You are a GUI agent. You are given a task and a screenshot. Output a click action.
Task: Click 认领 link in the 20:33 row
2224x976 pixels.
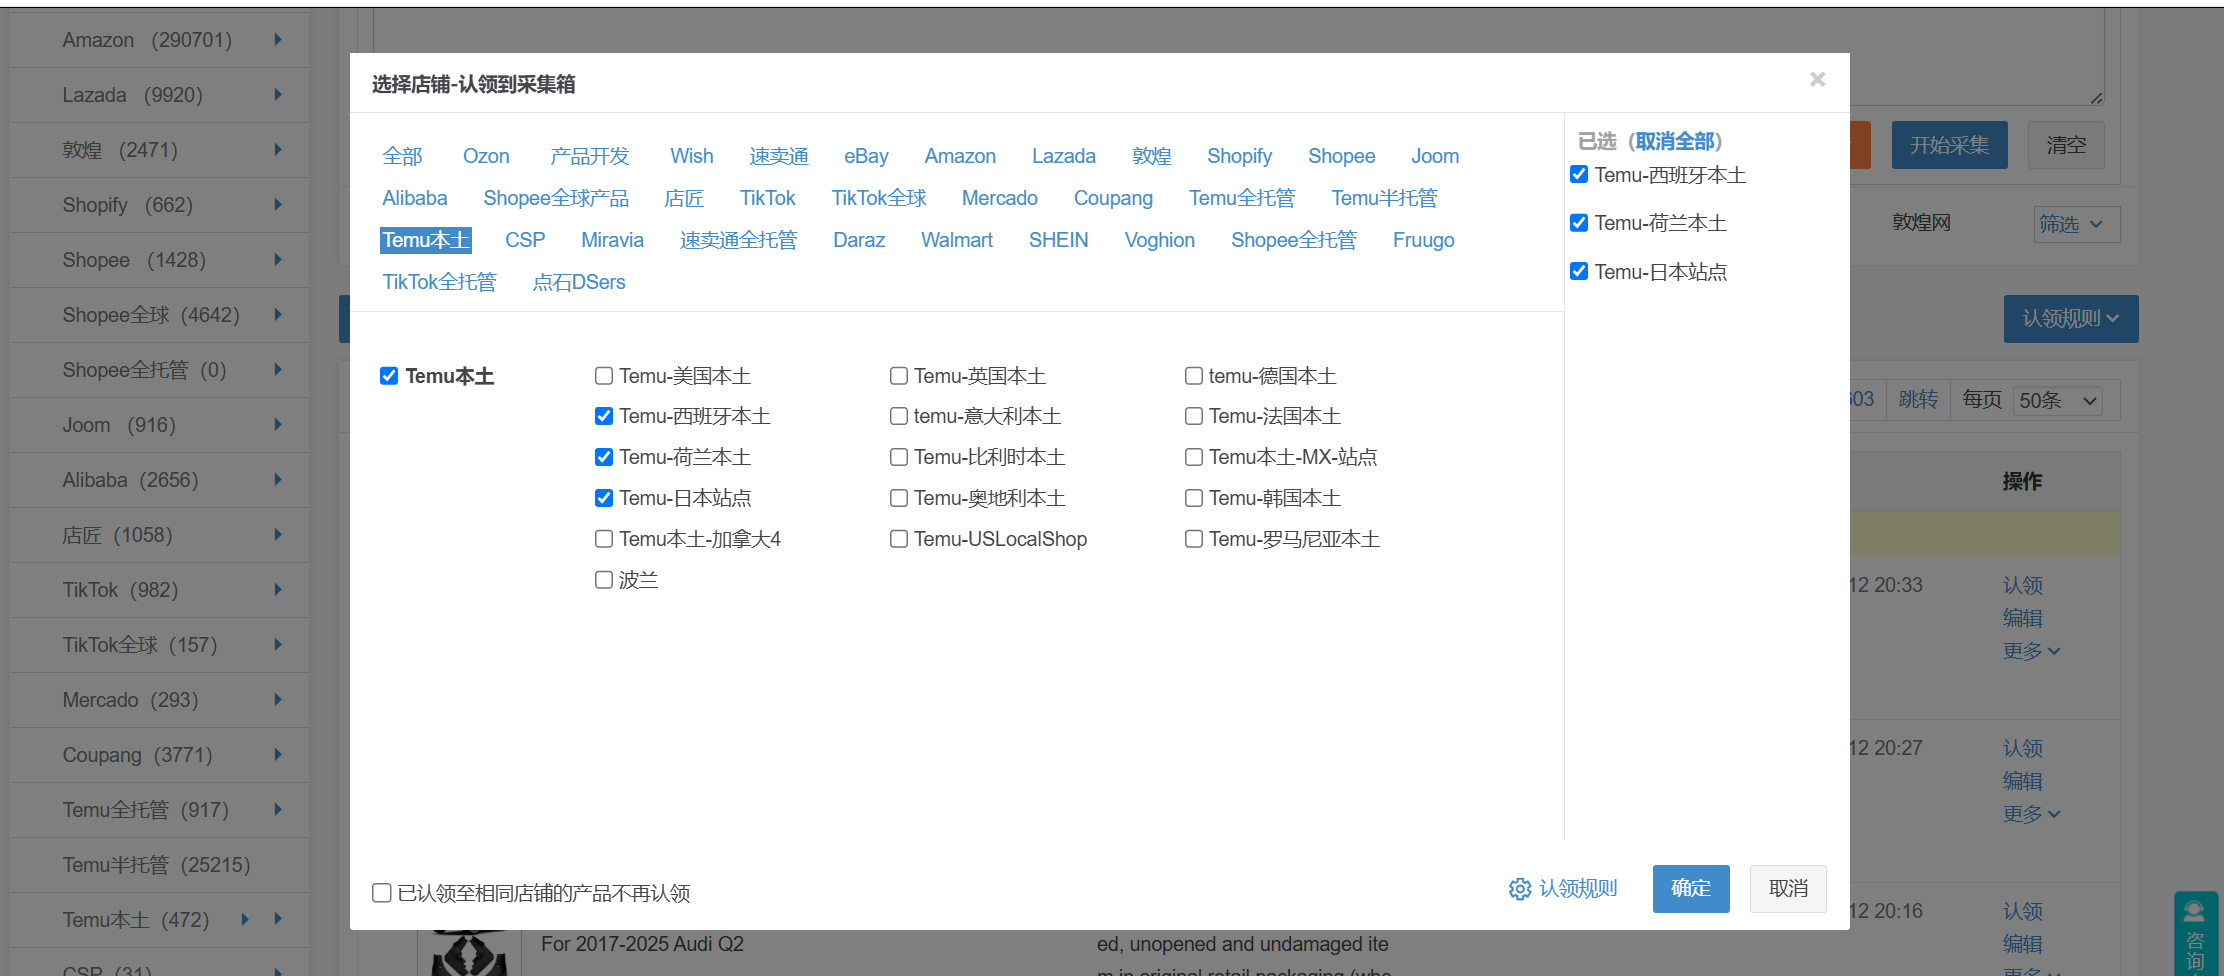(x=2023, y=585)
